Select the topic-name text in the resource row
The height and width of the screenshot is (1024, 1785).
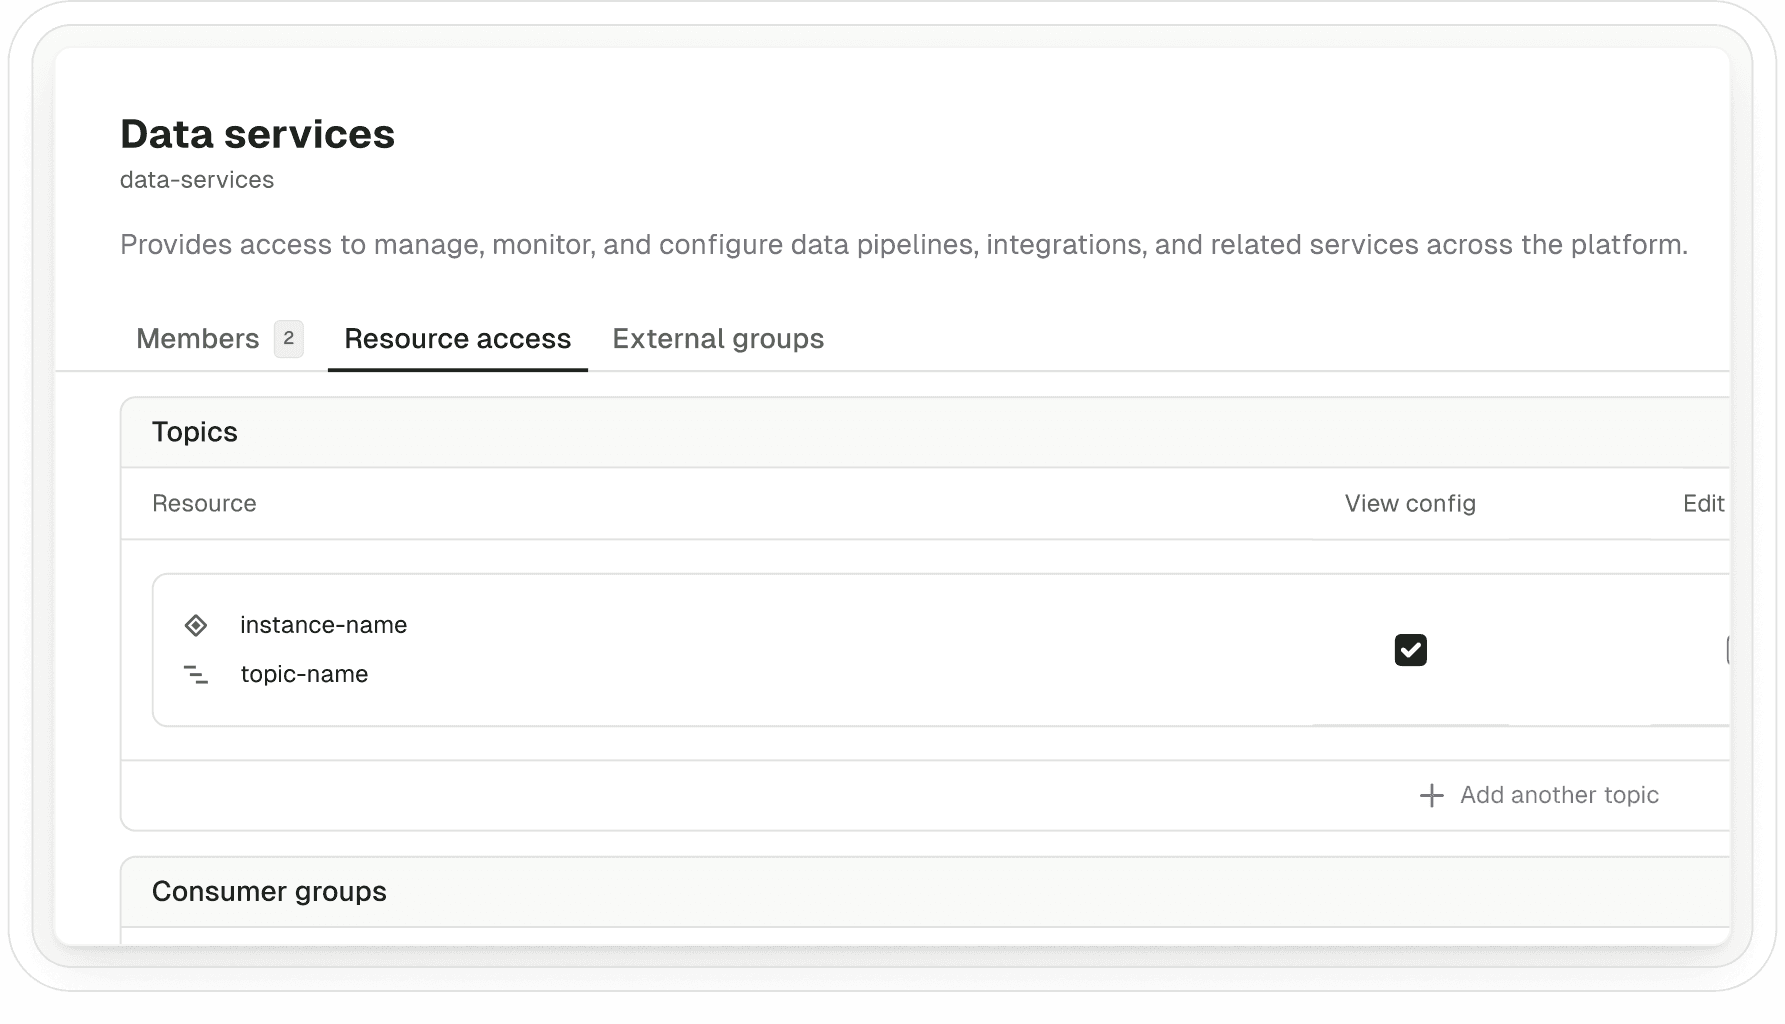point(304,674)
